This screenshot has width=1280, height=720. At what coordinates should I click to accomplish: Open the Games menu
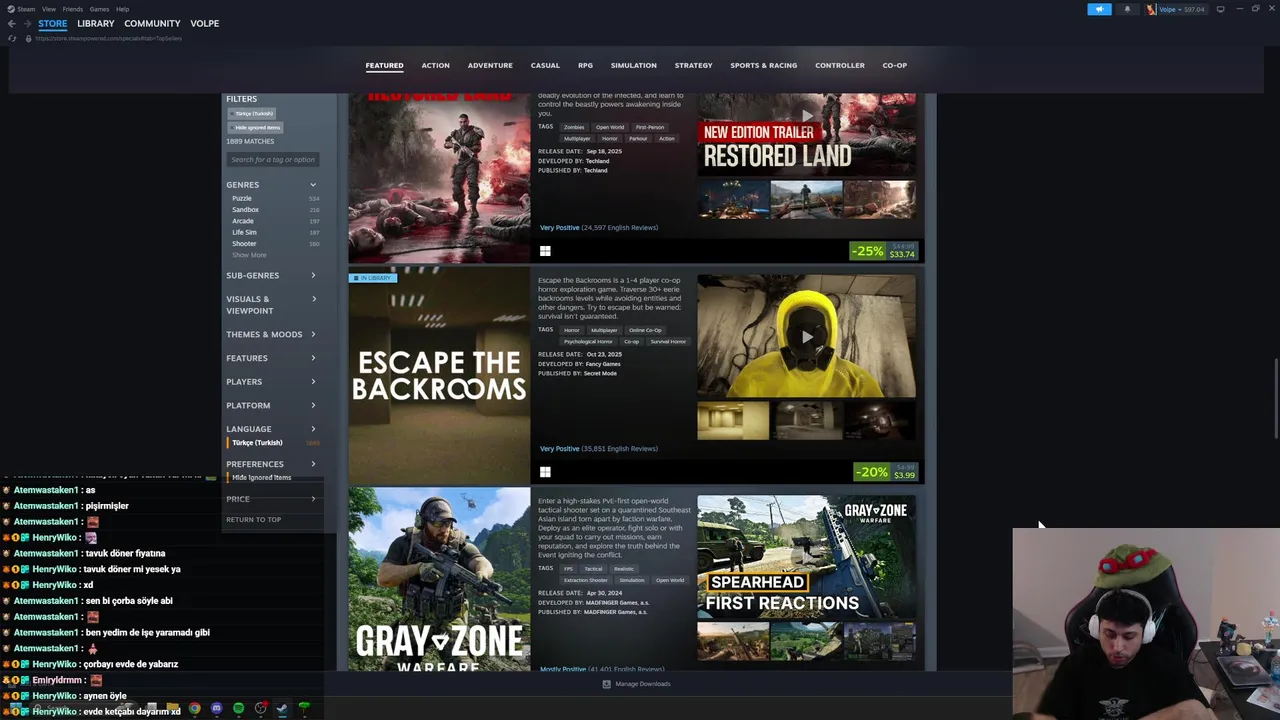pos(99,9)
